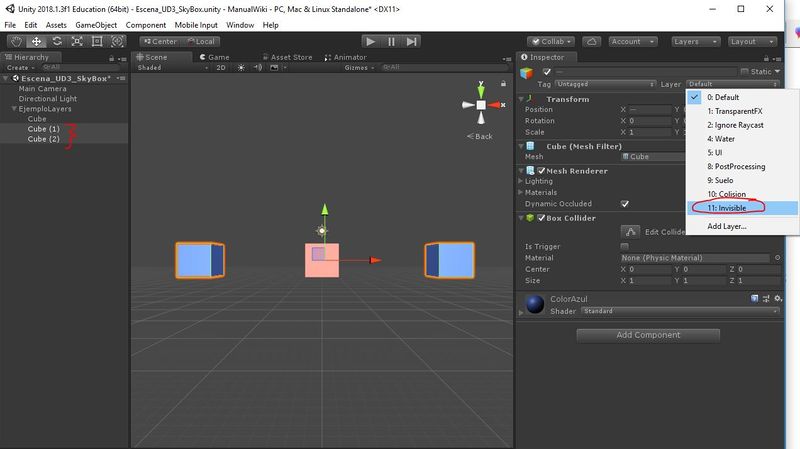Viewport: 800px width, 449px height.
Task: Expand the Lighting section
Action: tap(520, 181)
